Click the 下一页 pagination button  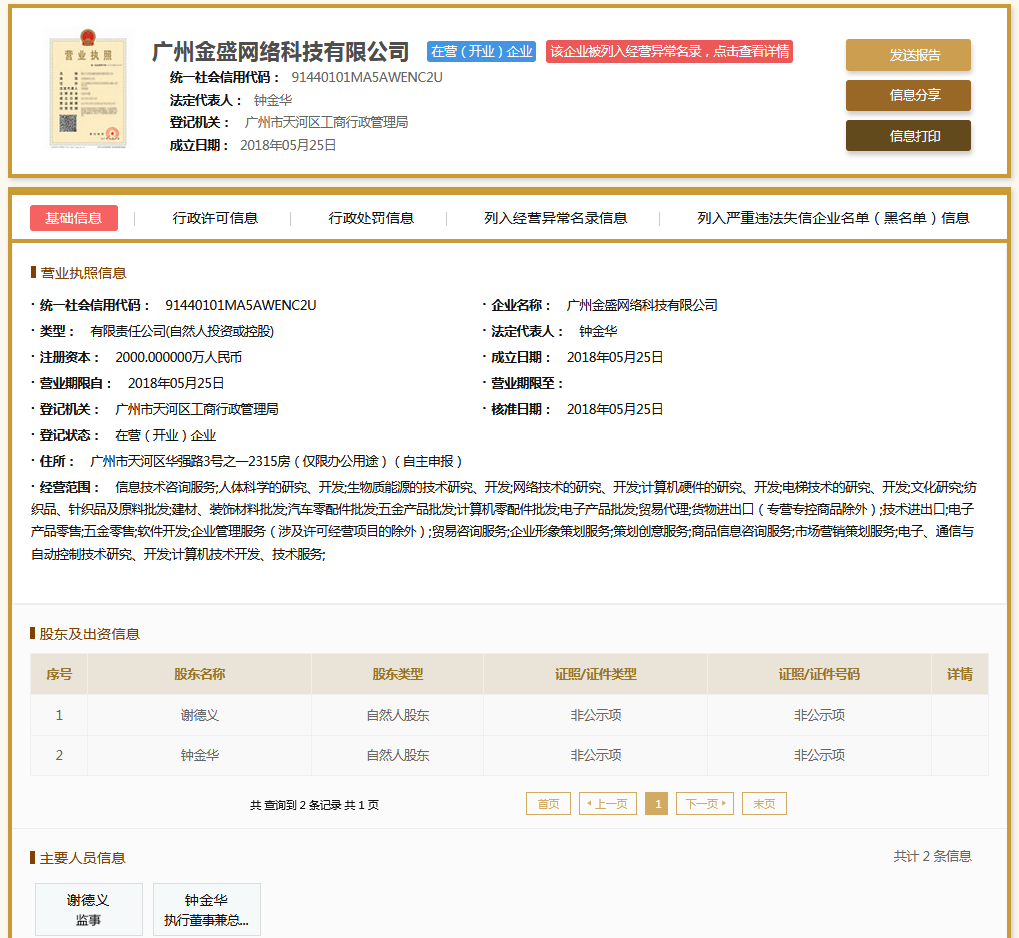tap(704, 803)
